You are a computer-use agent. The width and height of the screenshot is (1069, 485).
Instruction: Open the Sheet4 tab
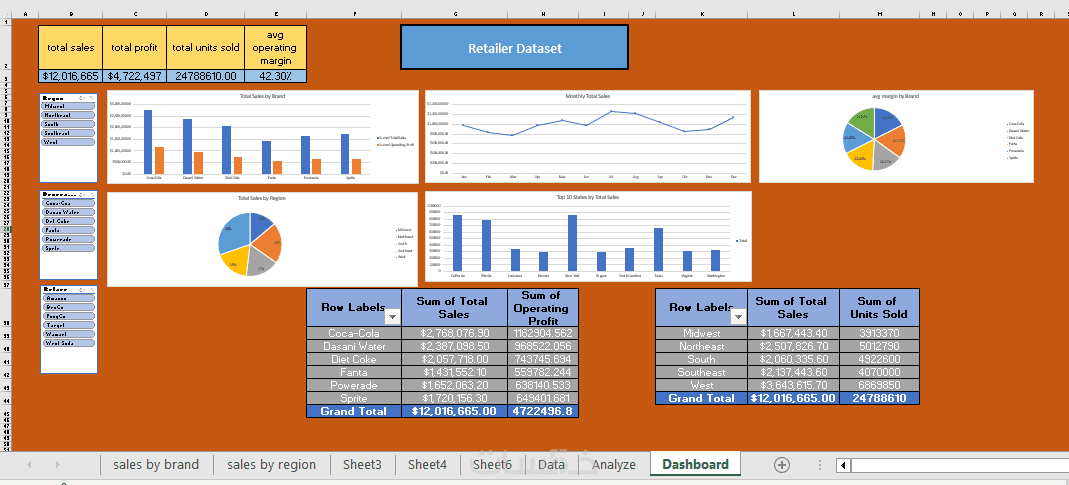427,465
